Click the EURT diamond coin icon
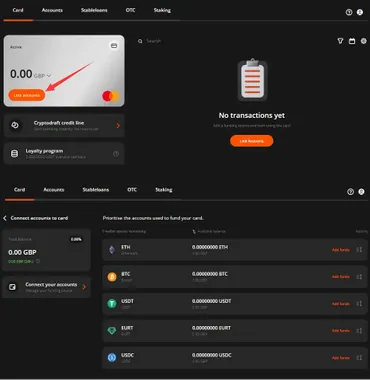370x380 pixels. pos(112,331)
